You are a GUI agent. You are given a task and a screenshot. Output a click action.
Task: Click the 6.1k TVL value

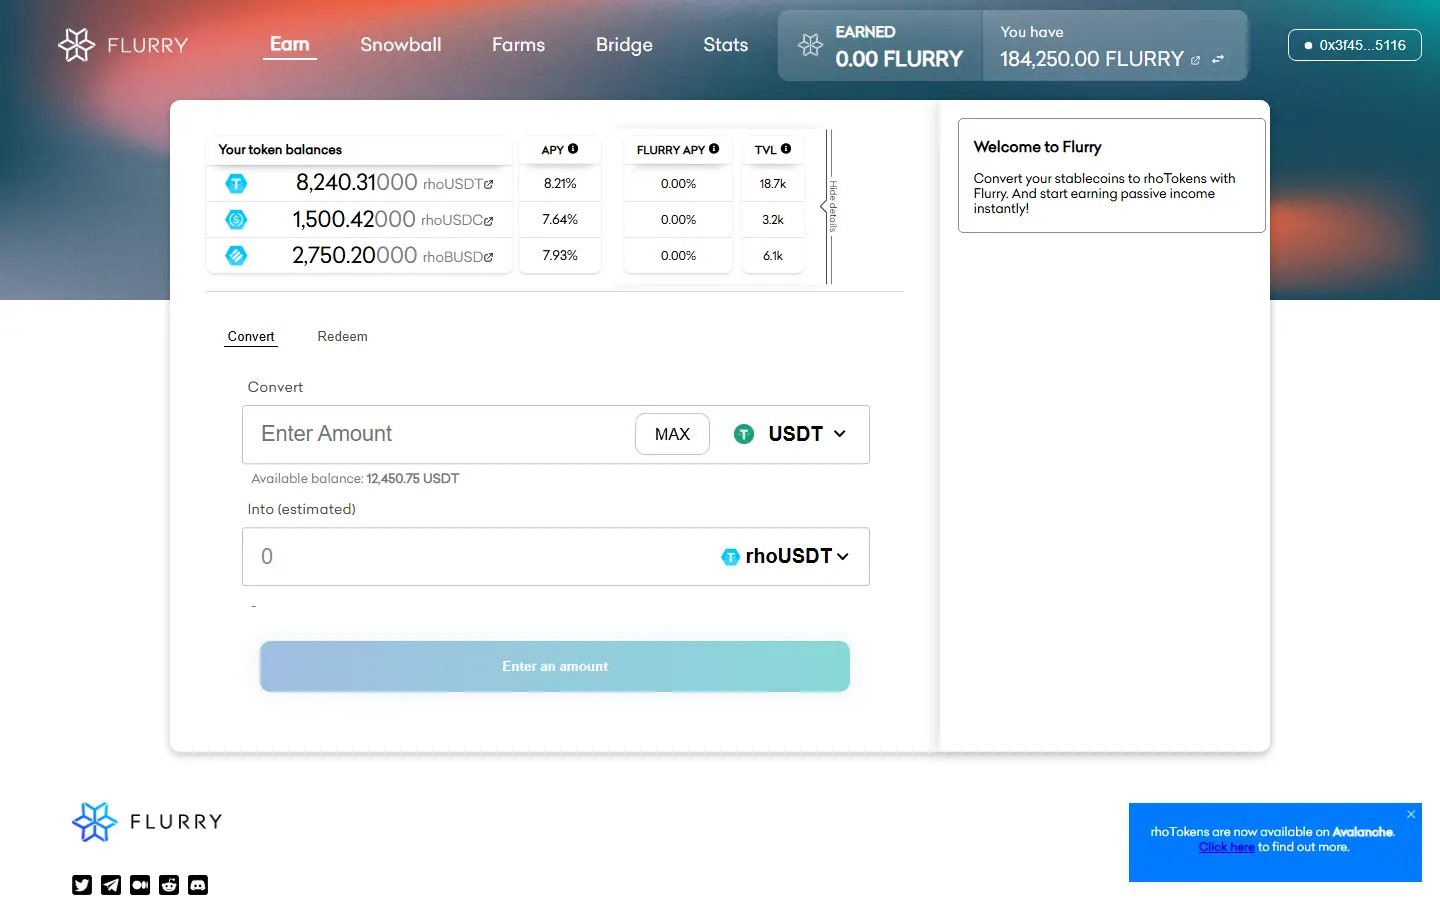tap(773, 256)
